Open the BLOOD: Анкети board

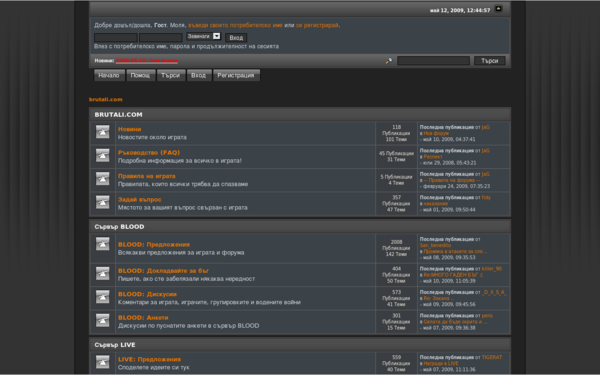coord(143,318)
